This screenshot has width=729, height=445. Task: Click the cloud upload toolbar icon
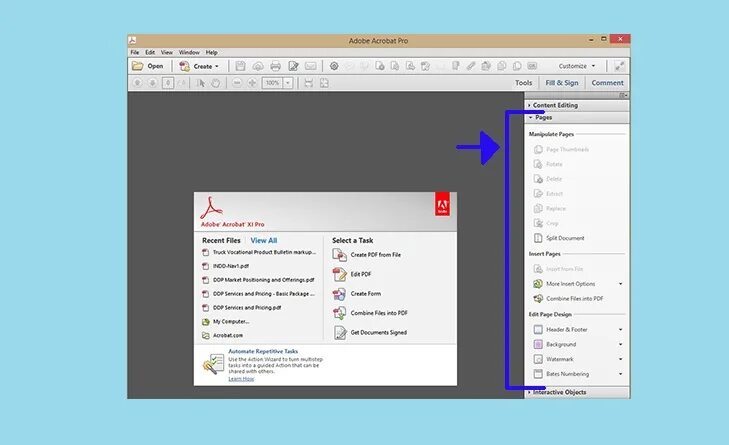click(258, 66)
